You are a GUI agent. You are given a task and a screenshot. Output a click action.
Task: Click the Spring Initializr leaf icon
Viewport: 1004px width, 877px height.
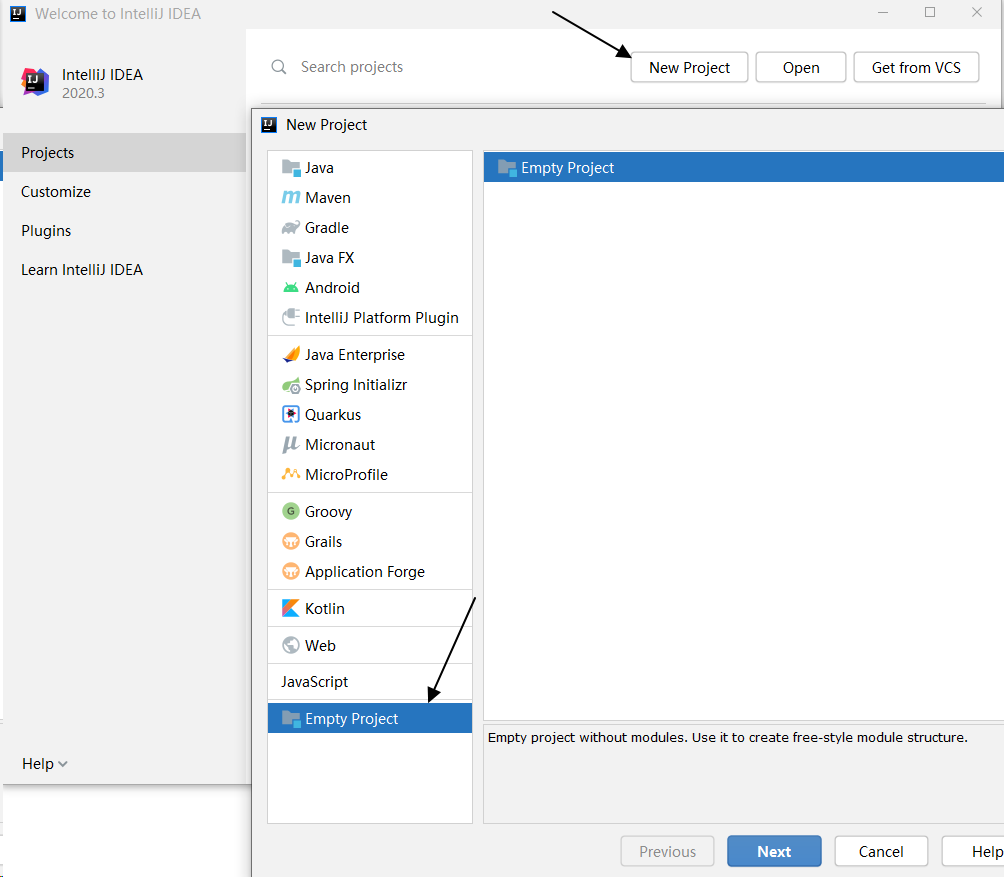click(291, 385)
